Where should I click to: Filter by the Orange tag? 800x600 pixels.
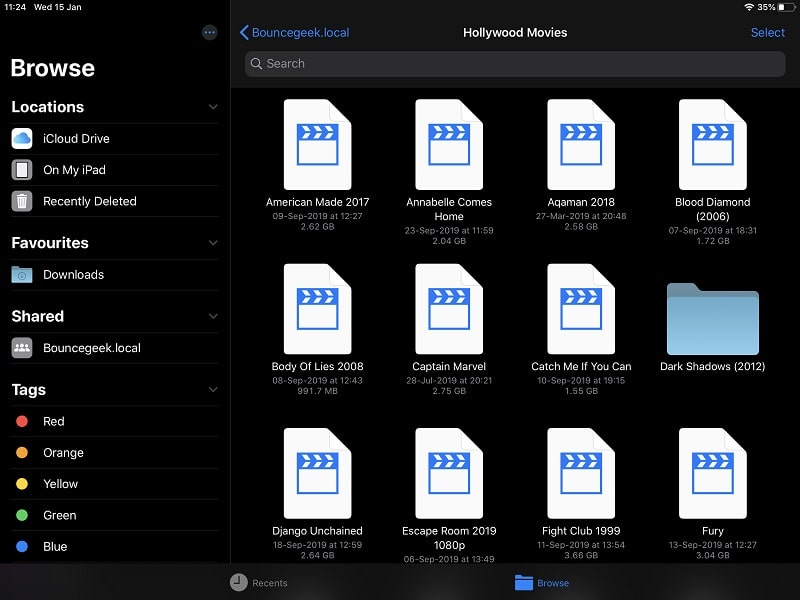pyautogui.click(x=115, y=453)
